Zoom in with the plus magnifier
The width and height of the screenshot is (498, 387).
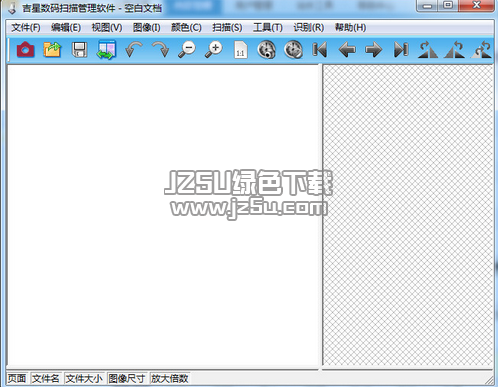point(214,50)
